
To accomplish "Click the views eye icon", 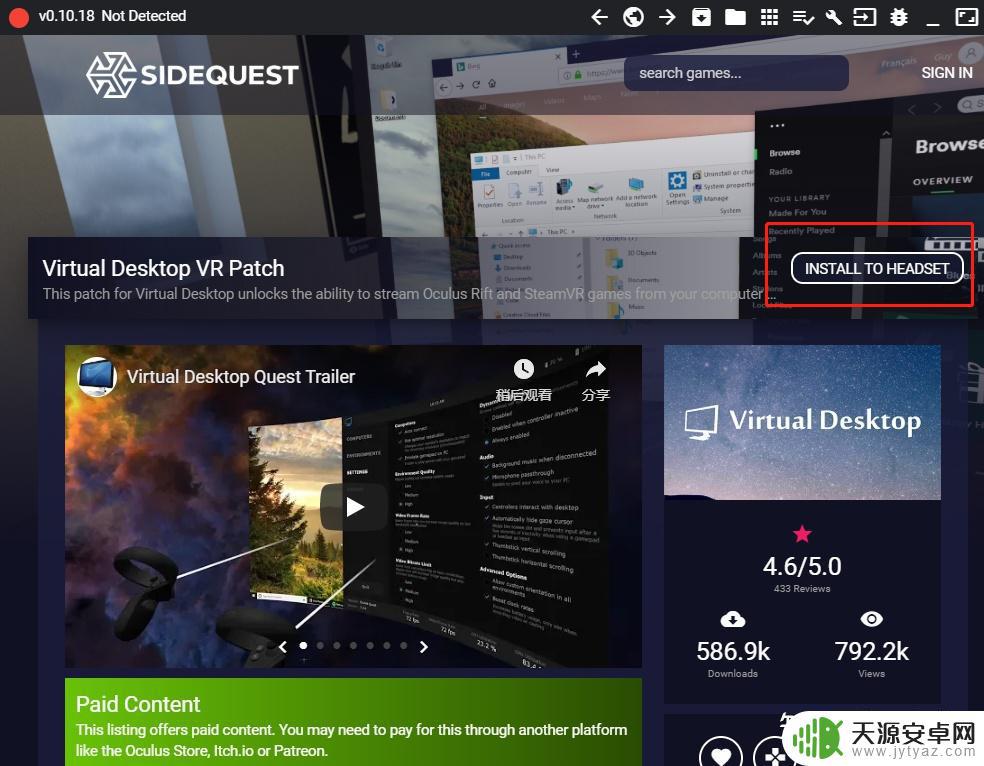I will pyautogui.click(x=871, y=619).
